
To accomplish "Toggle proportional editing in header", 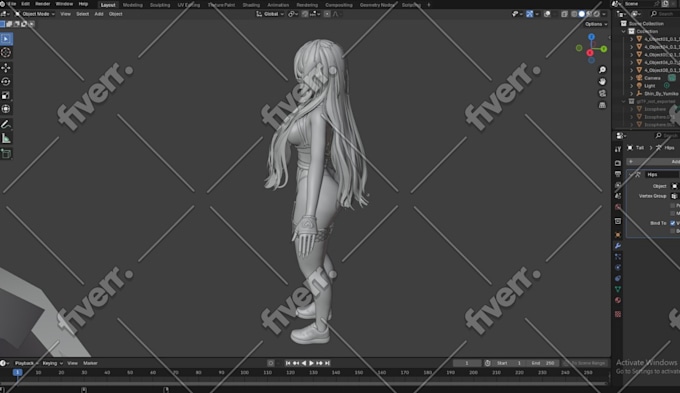I will click(327, 14).
